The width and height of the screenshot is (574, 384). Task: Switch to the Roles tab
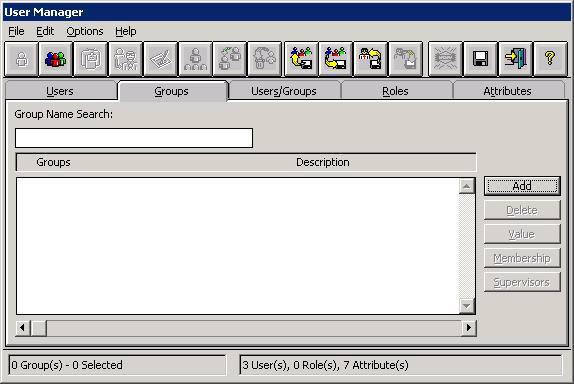[x=395, y=91]
